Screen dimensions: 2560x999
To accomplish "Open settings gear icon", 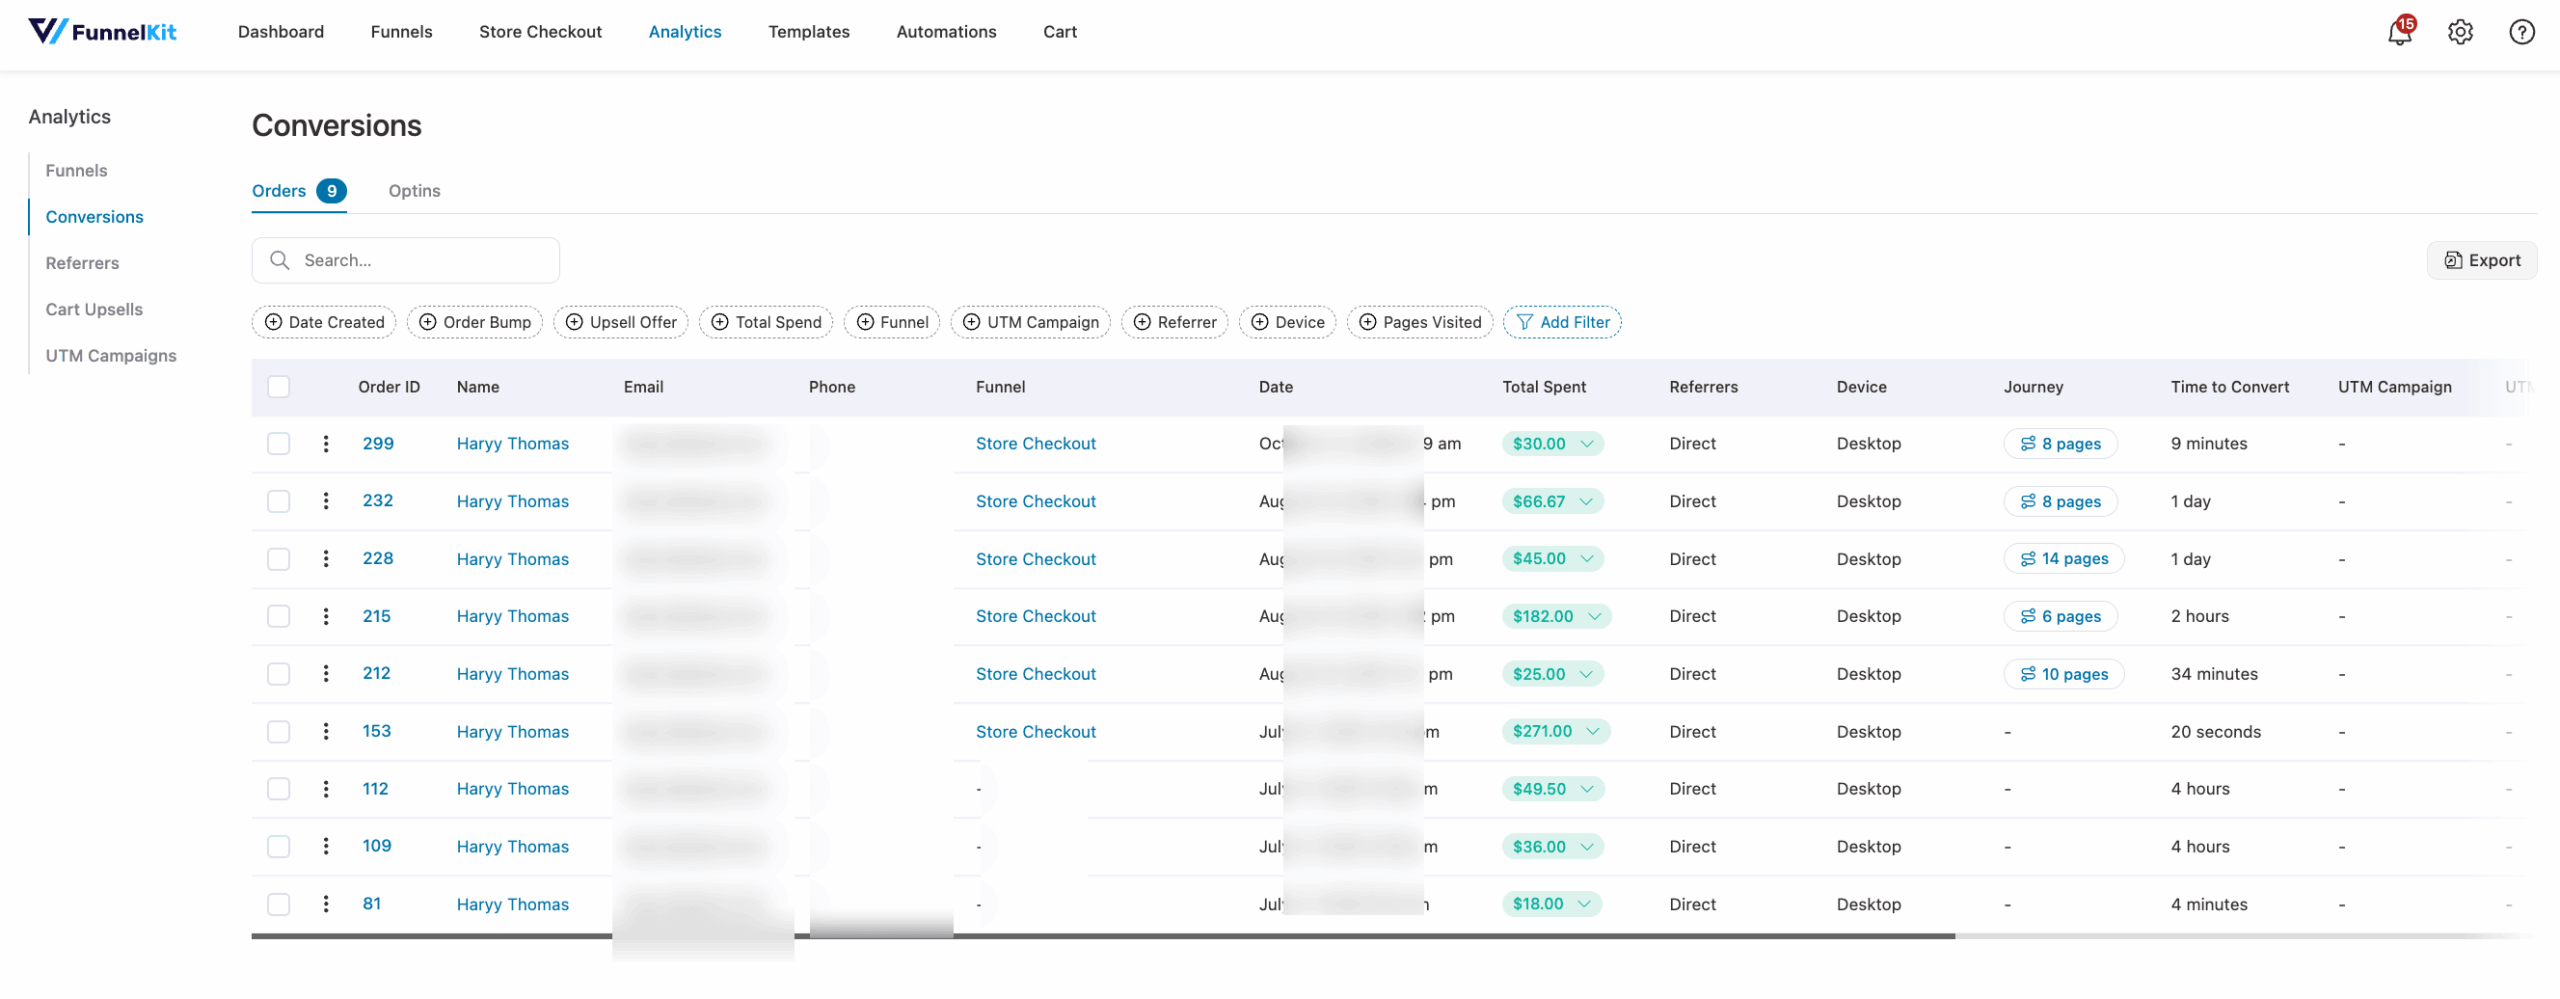I will tap(2460, 32).
